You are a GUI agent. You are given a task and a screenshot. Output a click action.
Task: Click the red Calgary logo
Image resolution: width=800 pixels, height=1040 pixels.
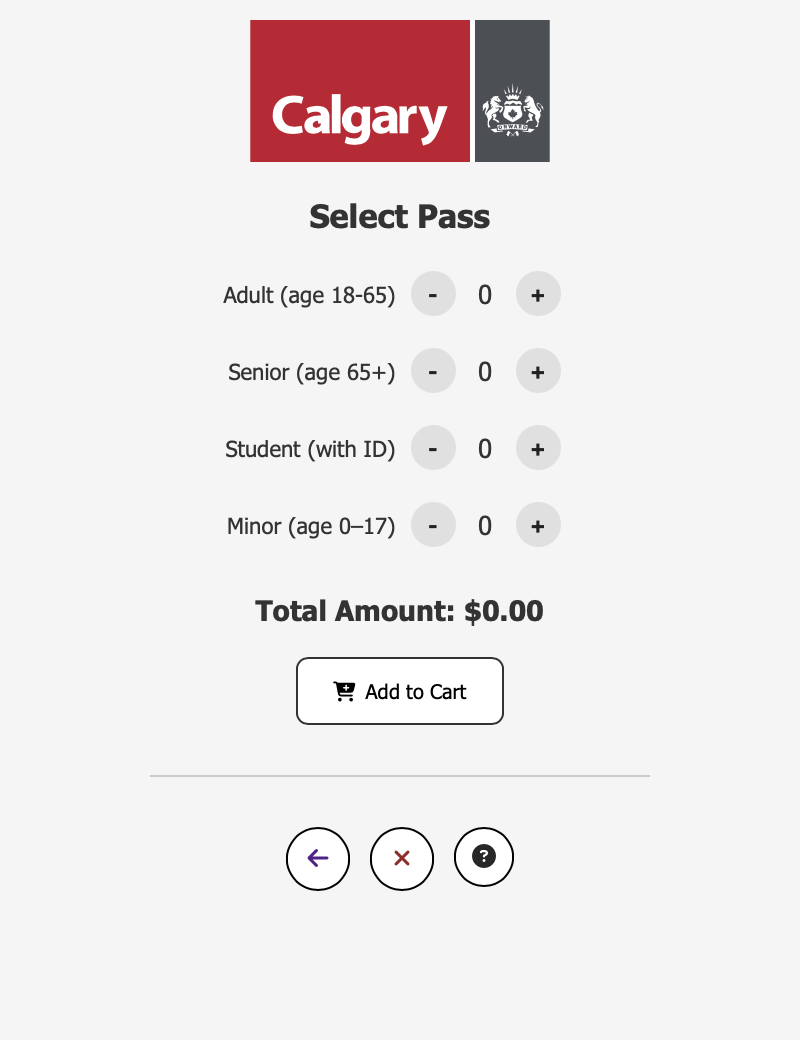[360, 91]
